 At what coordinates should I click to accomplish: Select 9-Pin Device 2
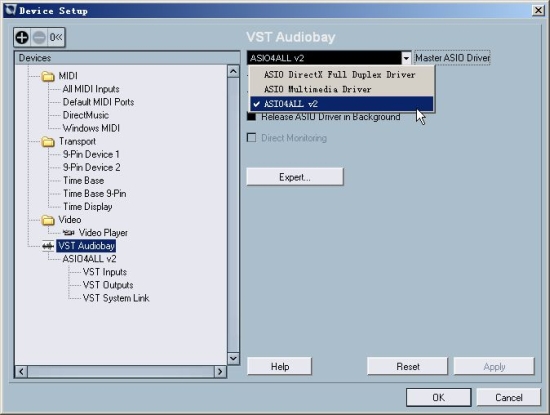pyautogui.click(x=92, y=167)
